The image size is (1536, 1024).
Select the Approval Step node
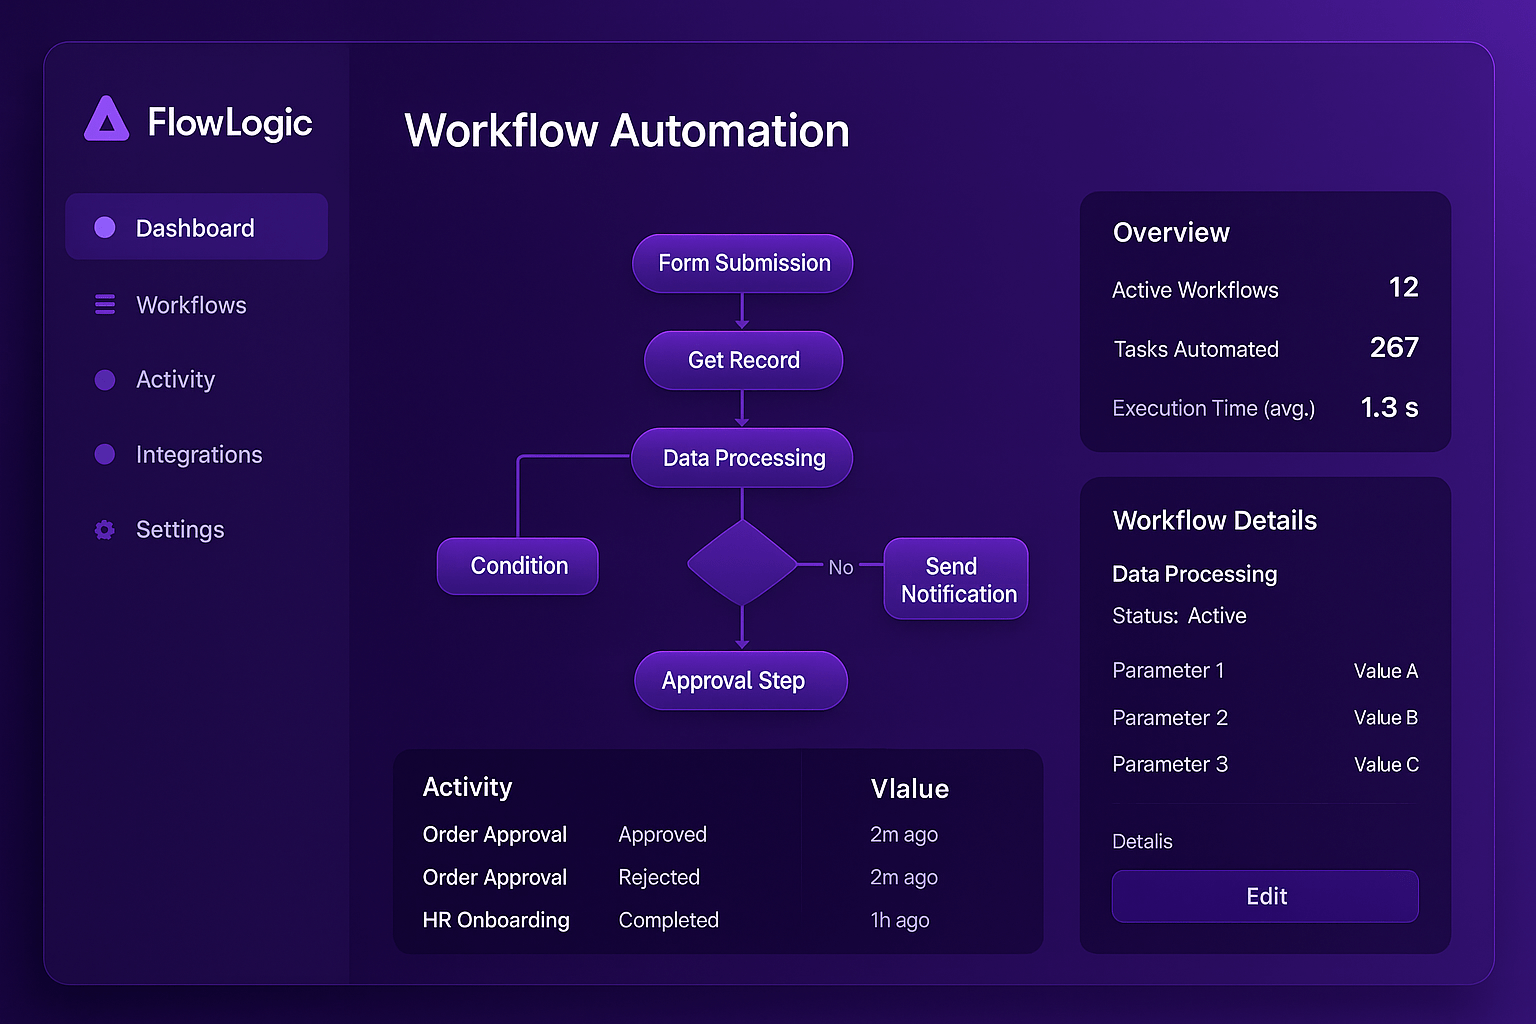click(x=740, y=681)
